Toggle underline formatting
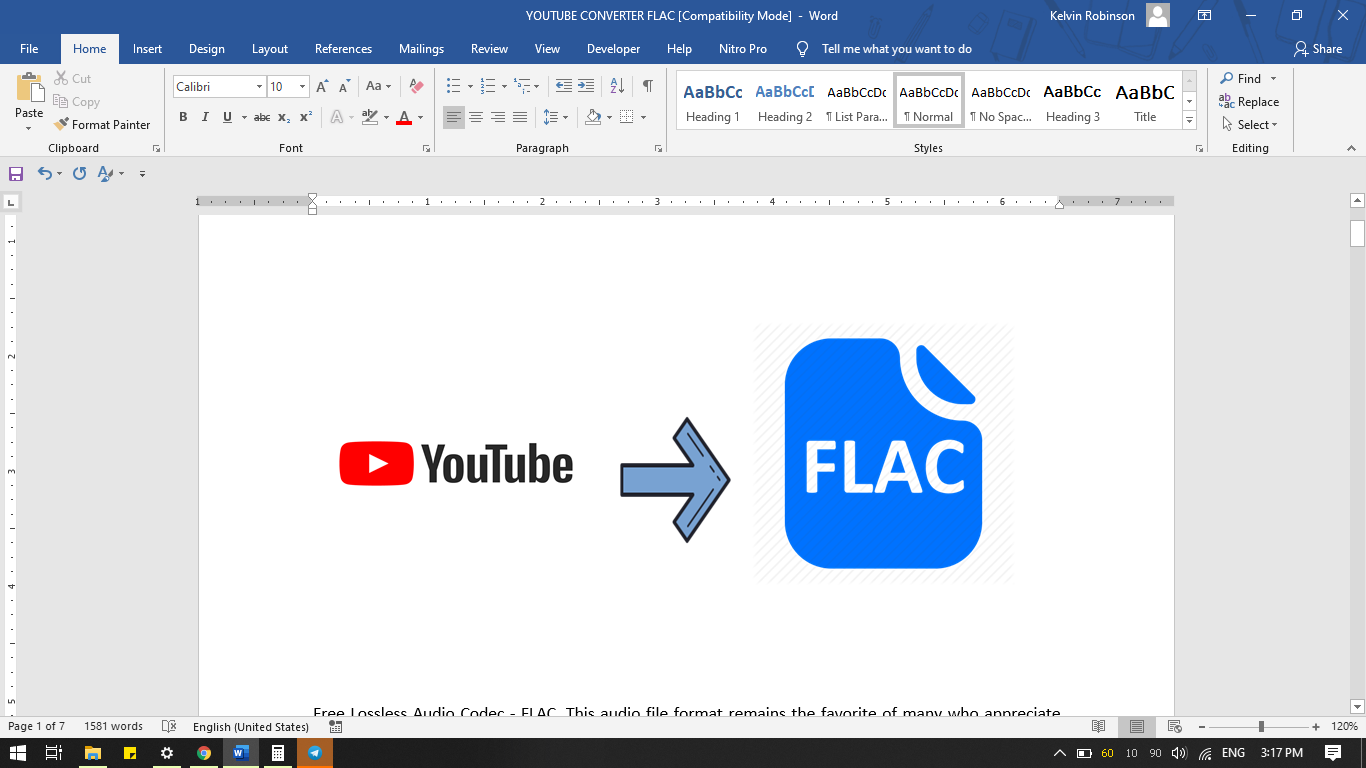The height and width of the screenshot is (768, 1366). pos(227,117)
